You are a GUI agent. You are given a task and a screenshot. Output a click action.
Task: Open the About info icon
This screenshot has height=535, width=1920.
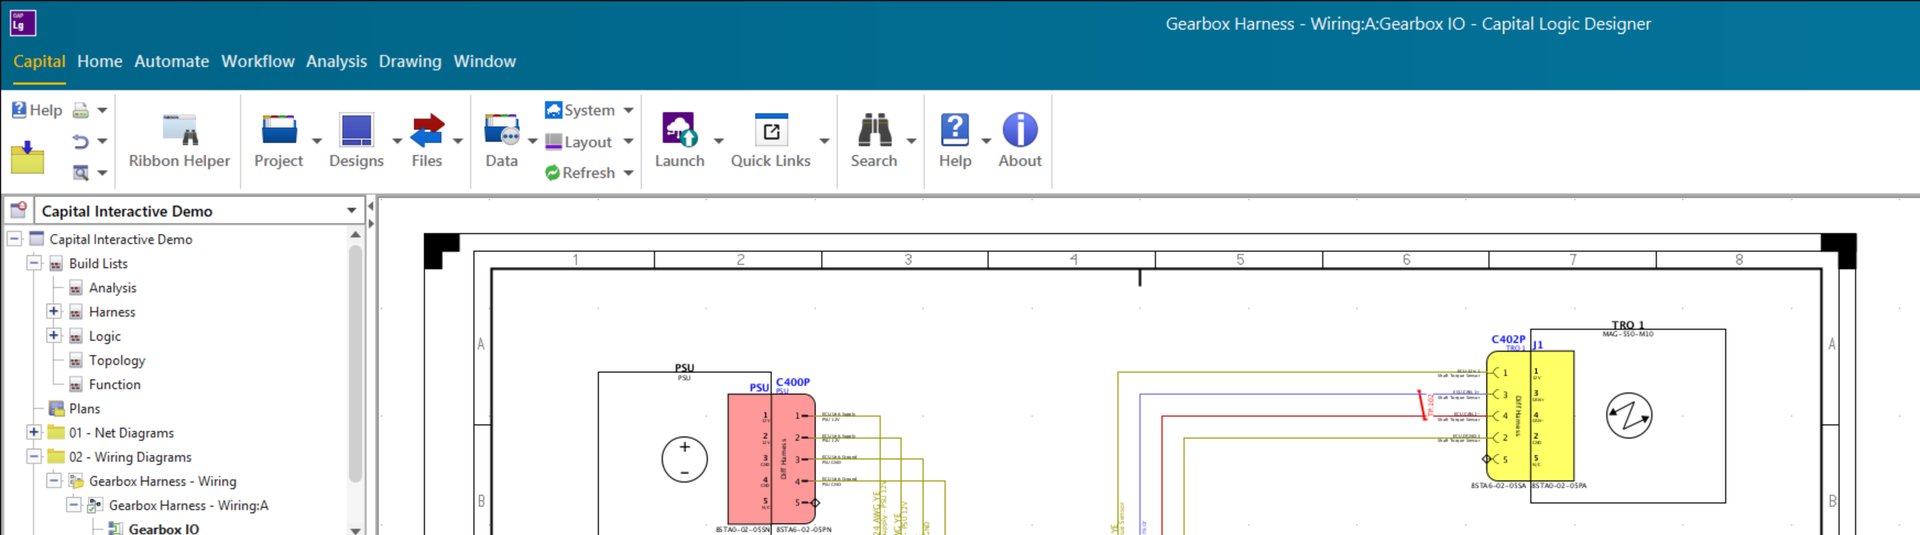(1020, 130)
